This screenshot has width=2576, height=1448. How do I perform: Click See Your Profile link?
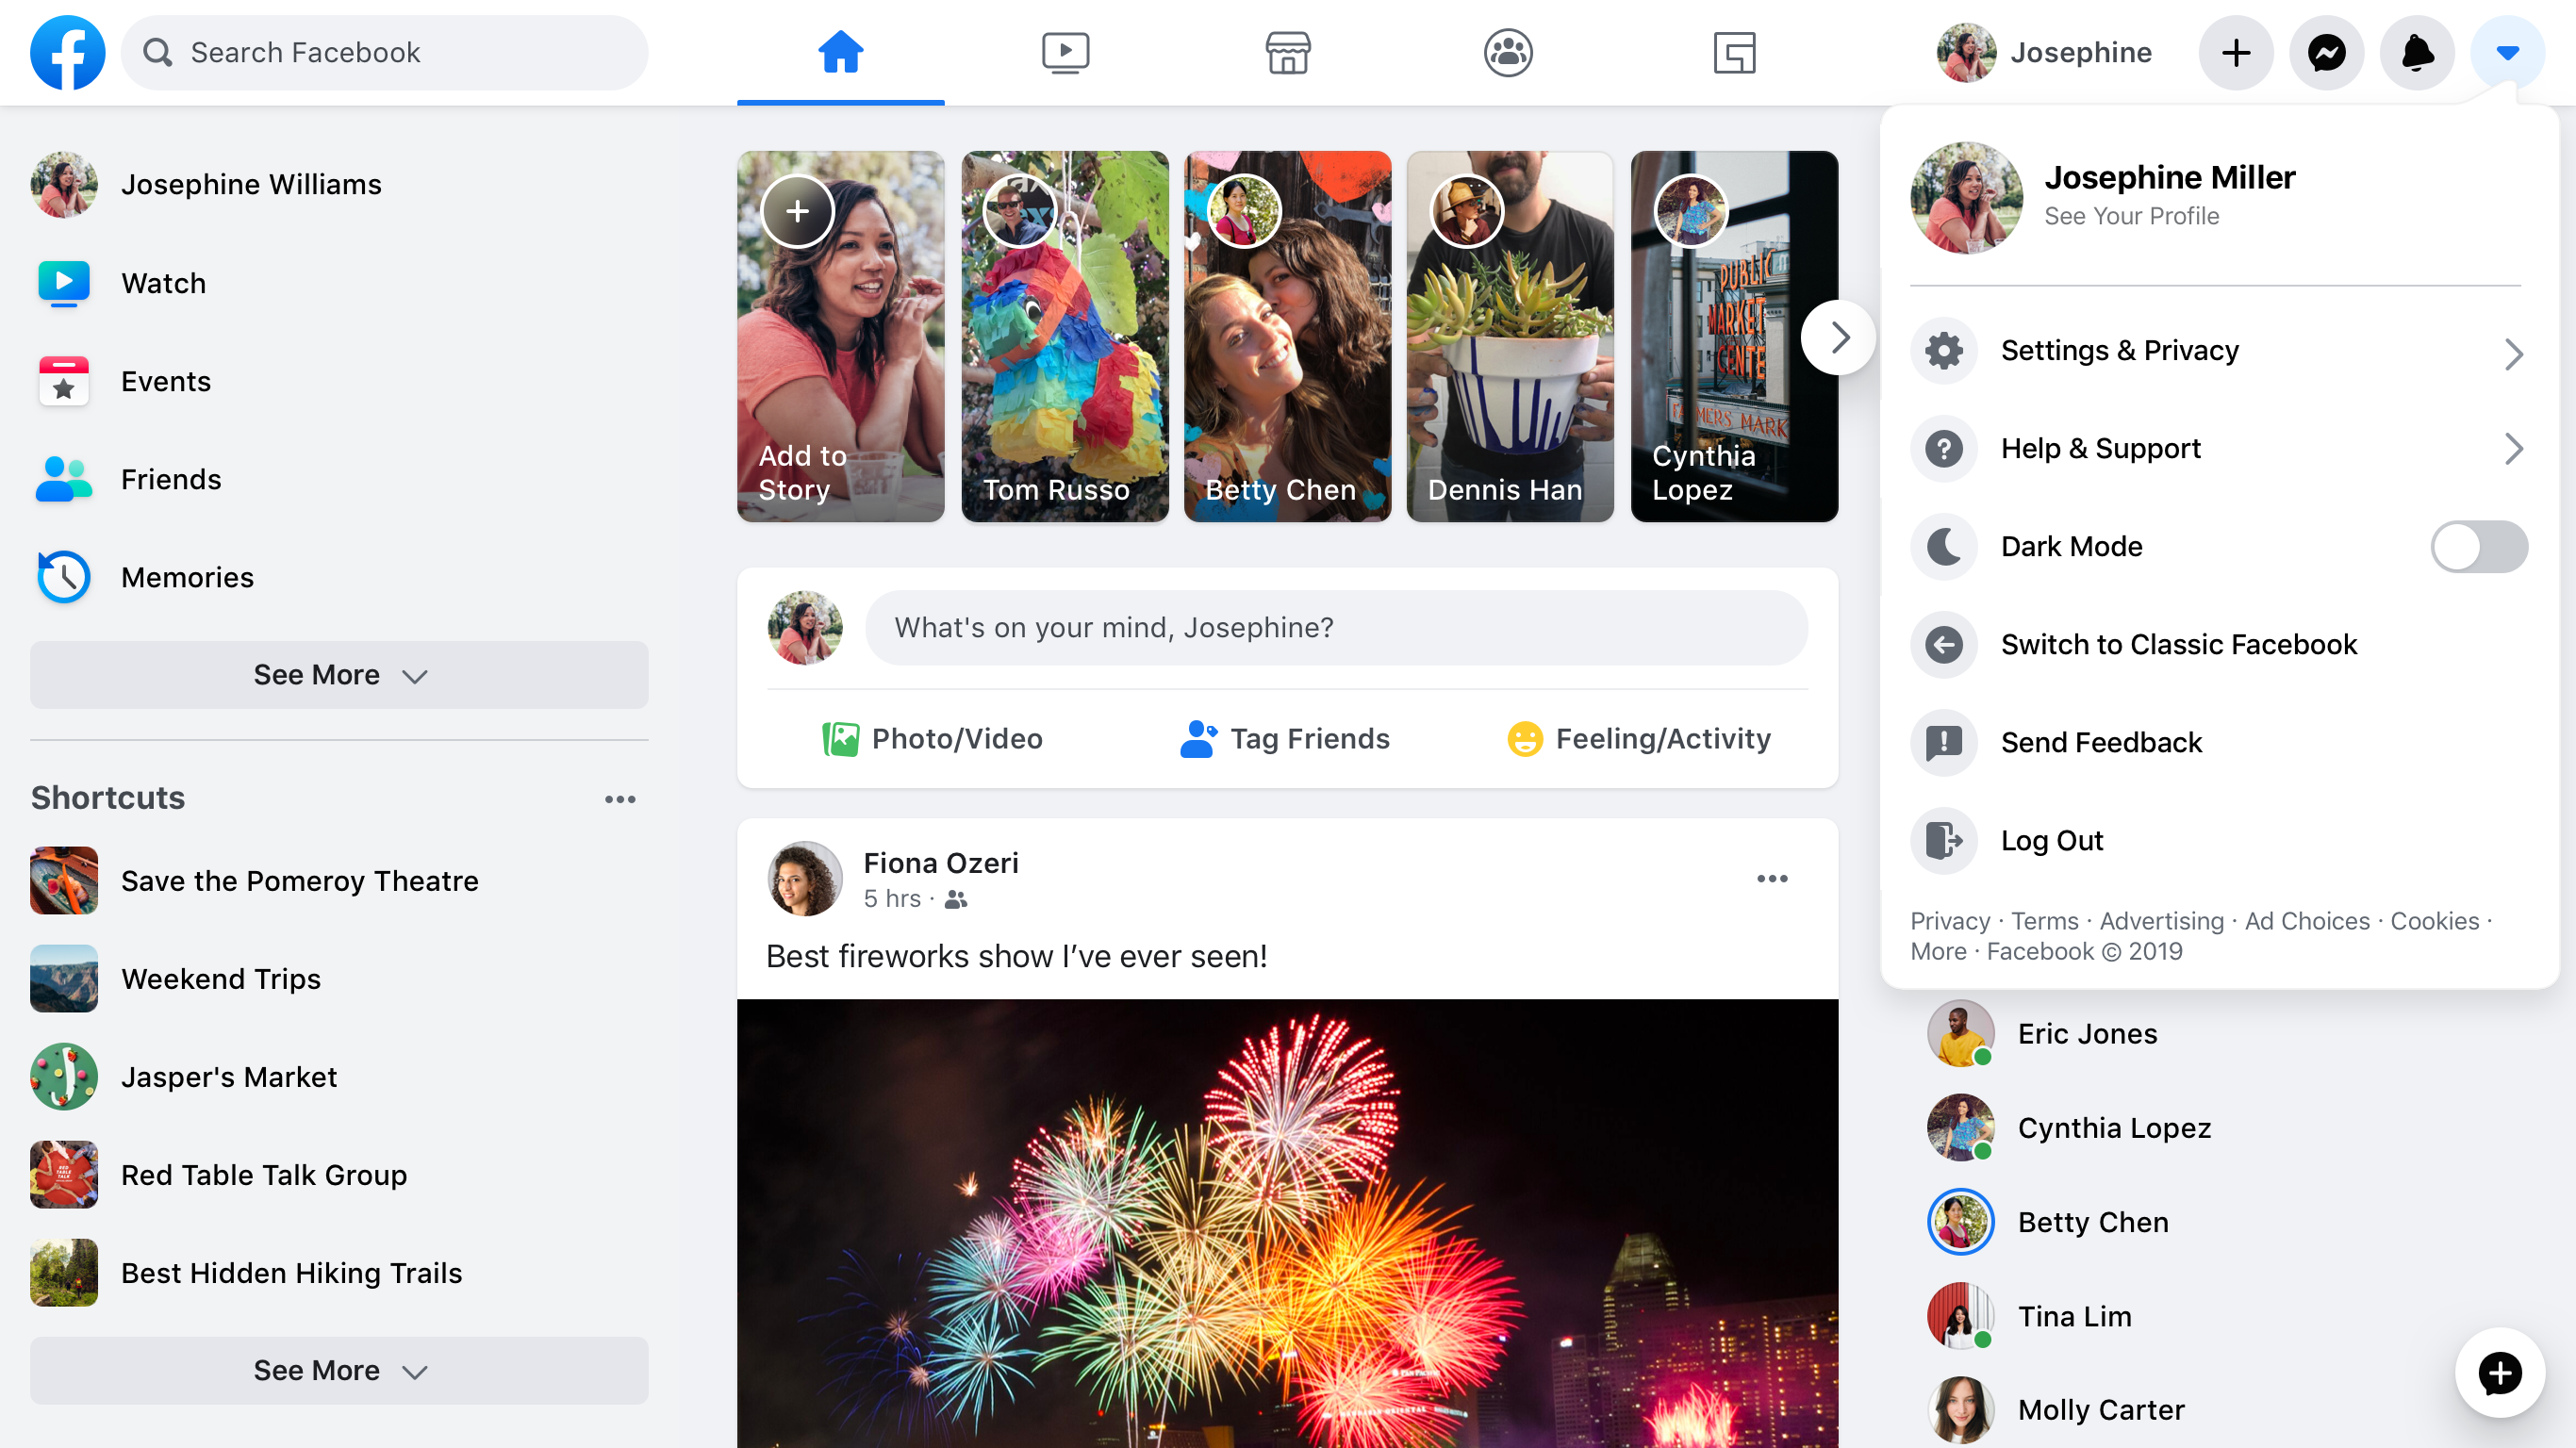click(x=2130, y=216)
